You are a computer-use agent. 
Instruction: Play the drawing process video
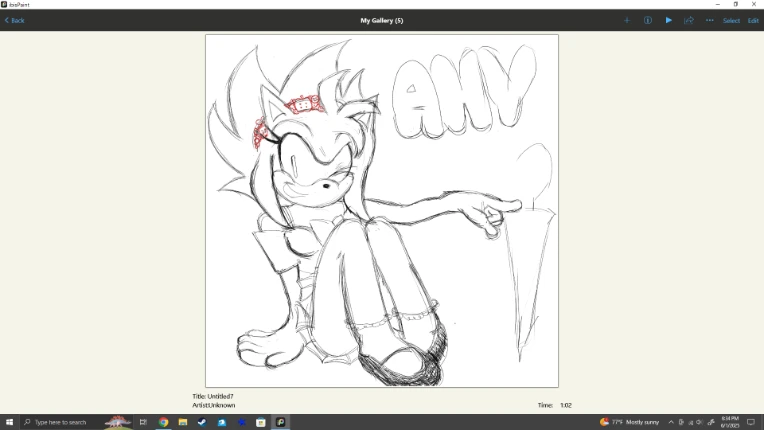tap(668, 20)
